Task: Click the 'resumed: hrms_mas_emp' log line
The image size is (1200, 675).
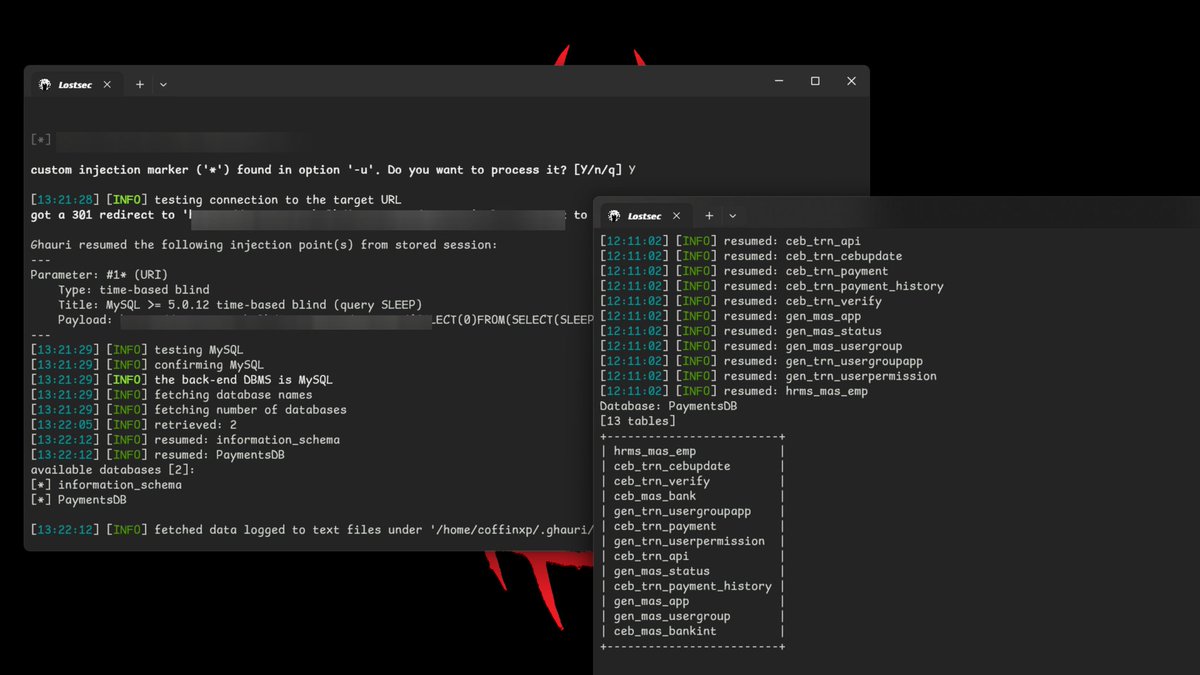Action: (x=734, y=391)
